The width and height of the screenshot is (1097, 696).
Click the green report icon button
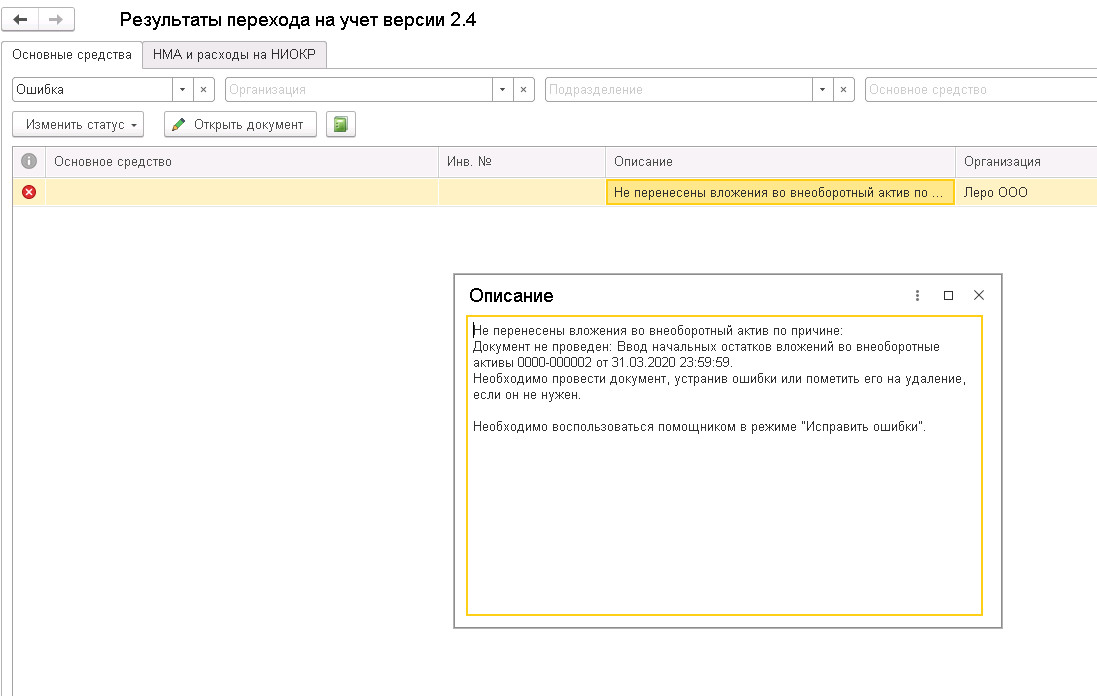point(341,125)
